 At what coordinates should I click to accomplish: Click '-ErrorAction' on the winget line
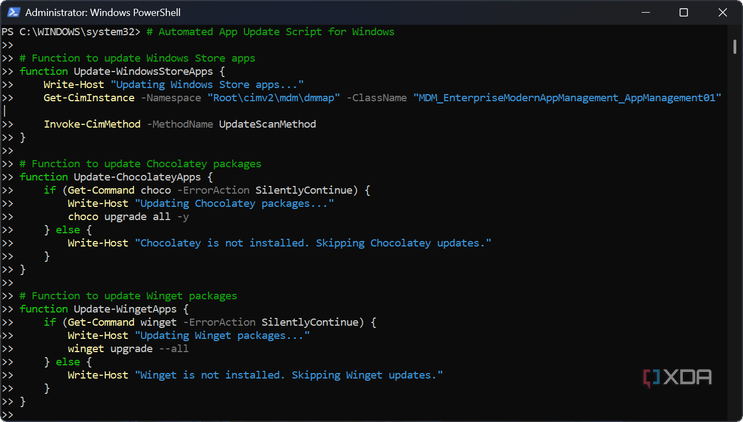point(219,323)
